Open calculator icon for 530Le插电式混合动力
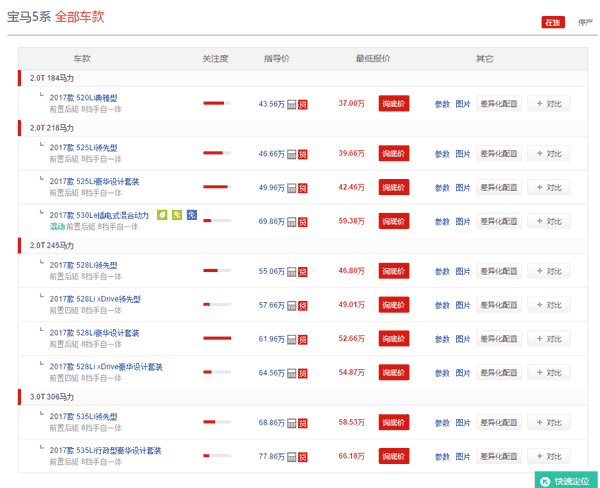This screenshot has height=488, width=600. point(292,222)
